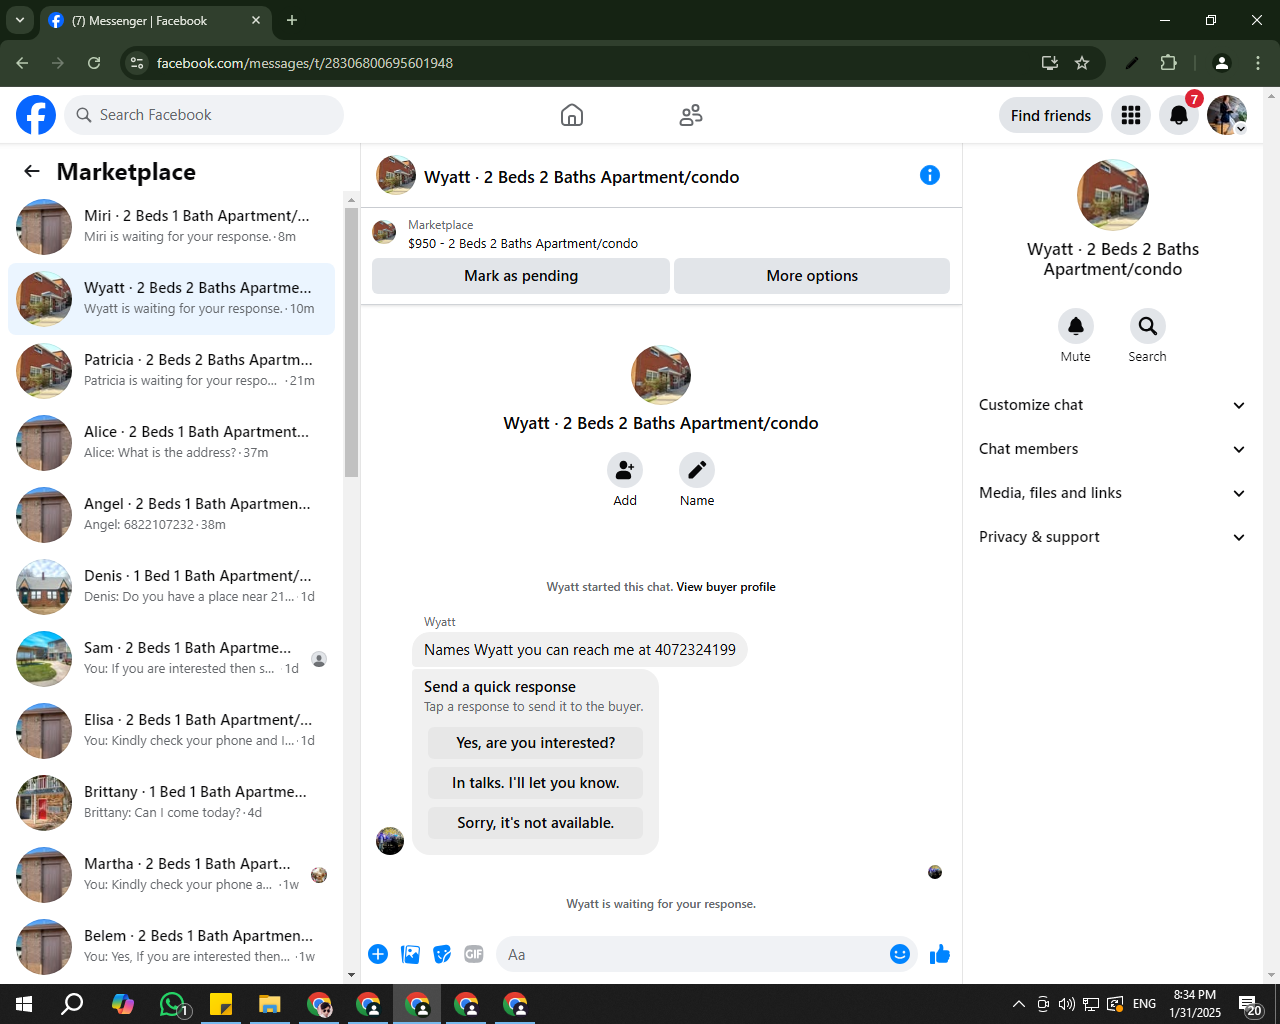Open Windows taskbar search
1280x1024 pixels.
(72, 1004)
